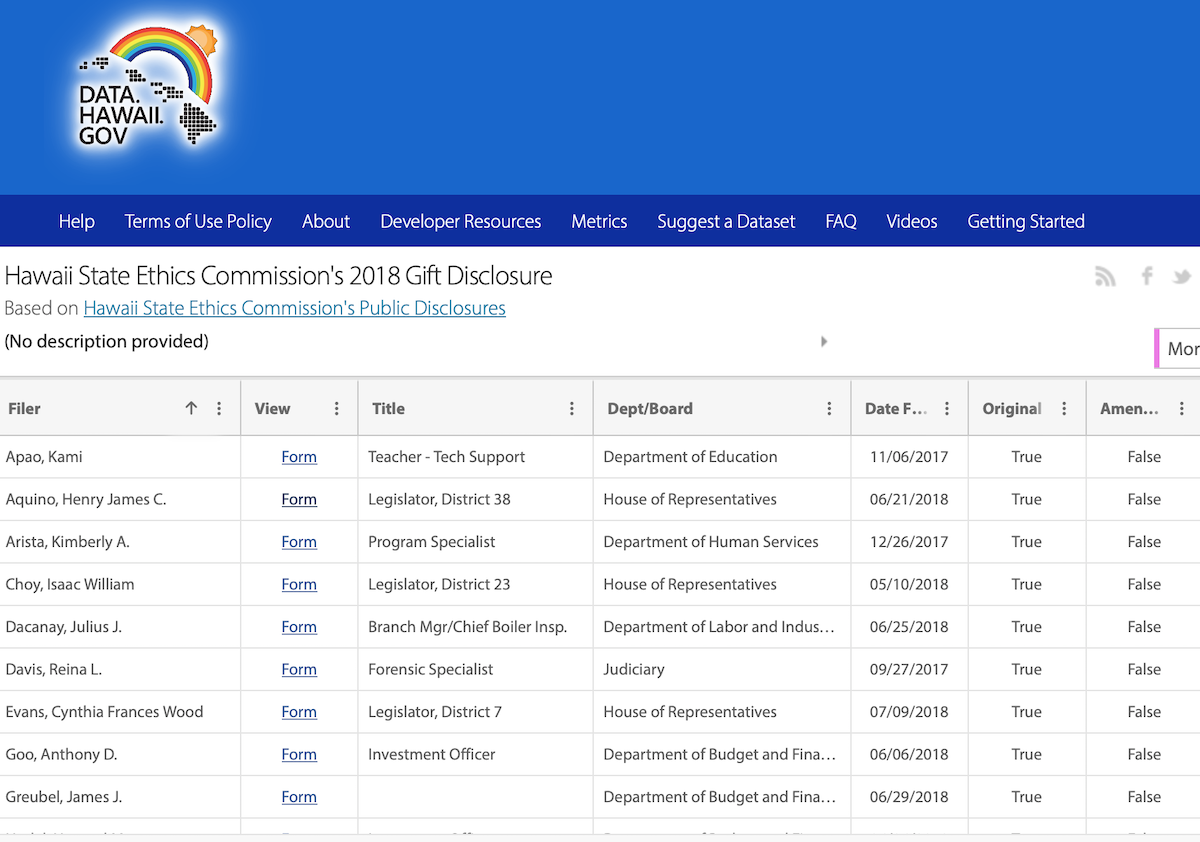
Task: Open the RSS feed icon
Action: pos(1105,277)
